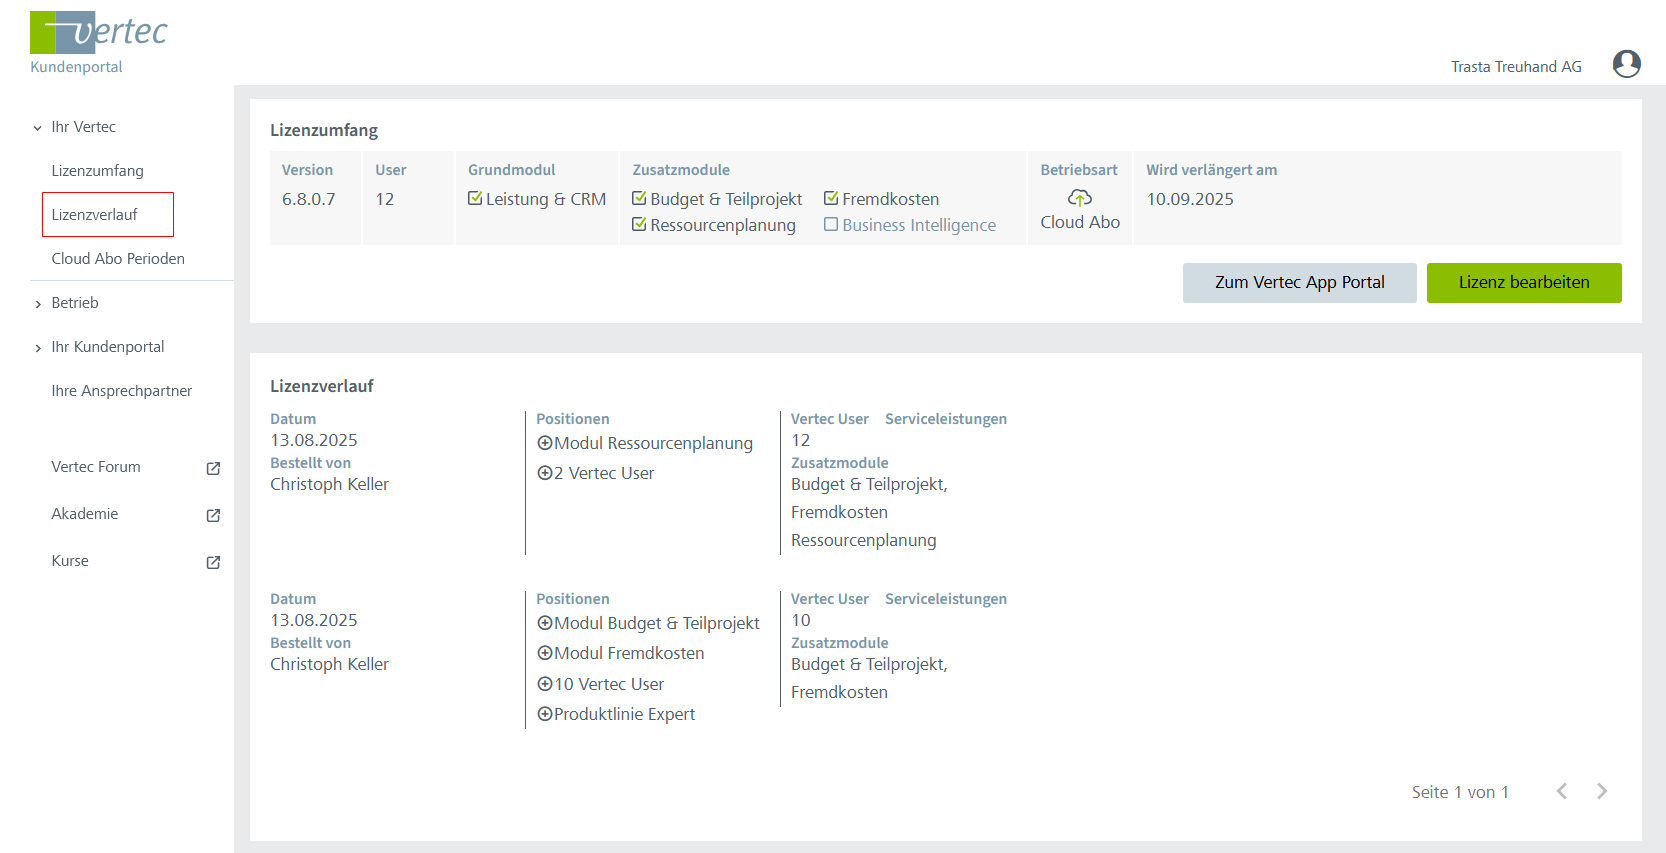
Task: Click plus icon of Modul Ressourcenplanung
Action: 545,443
